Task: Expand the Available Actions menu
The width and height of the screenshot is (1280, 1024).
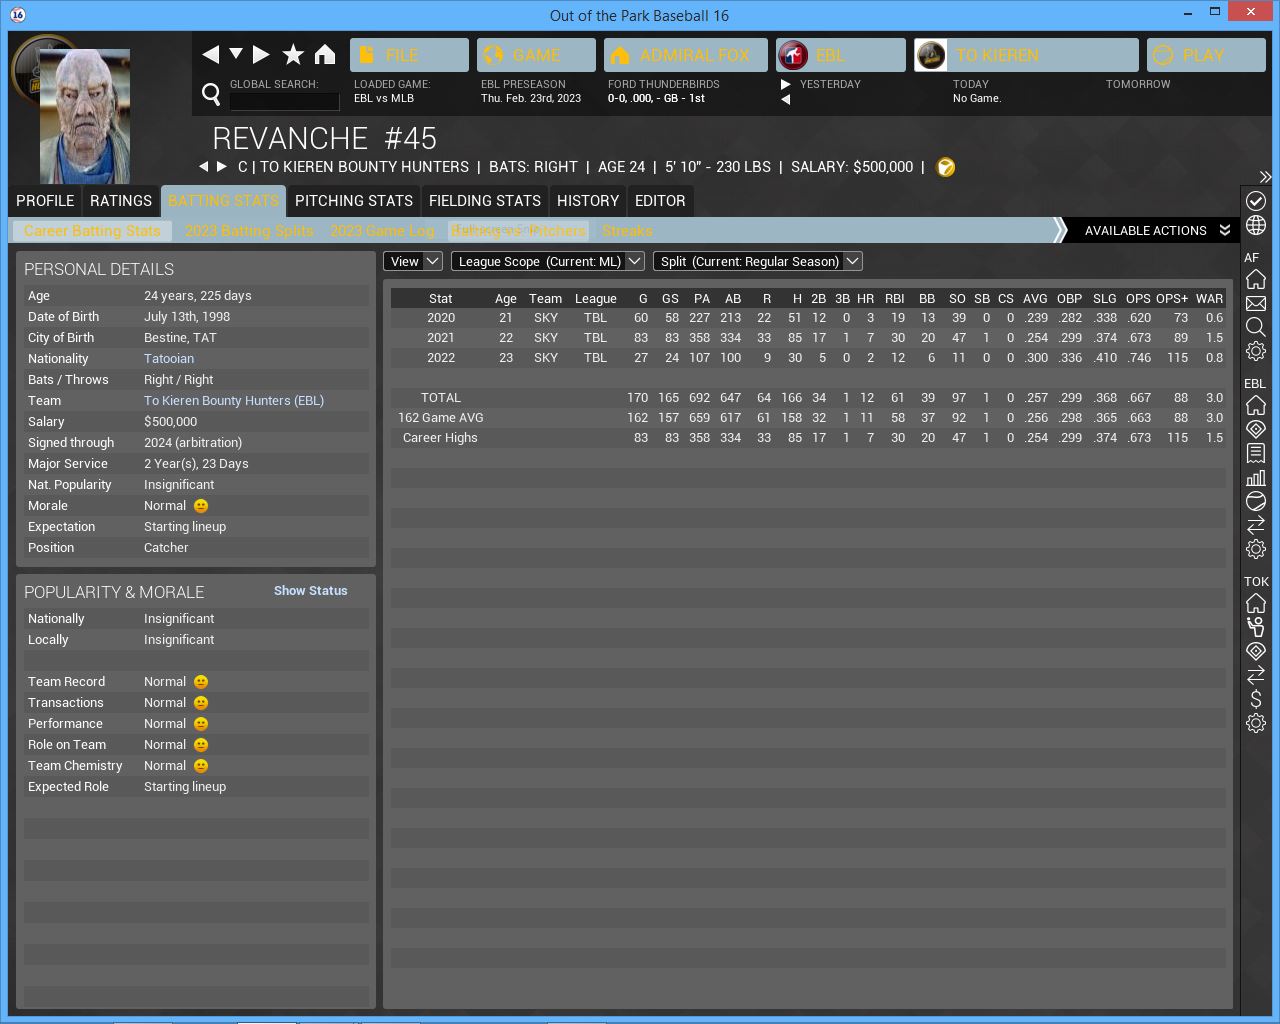Action: click(1156, 231)
